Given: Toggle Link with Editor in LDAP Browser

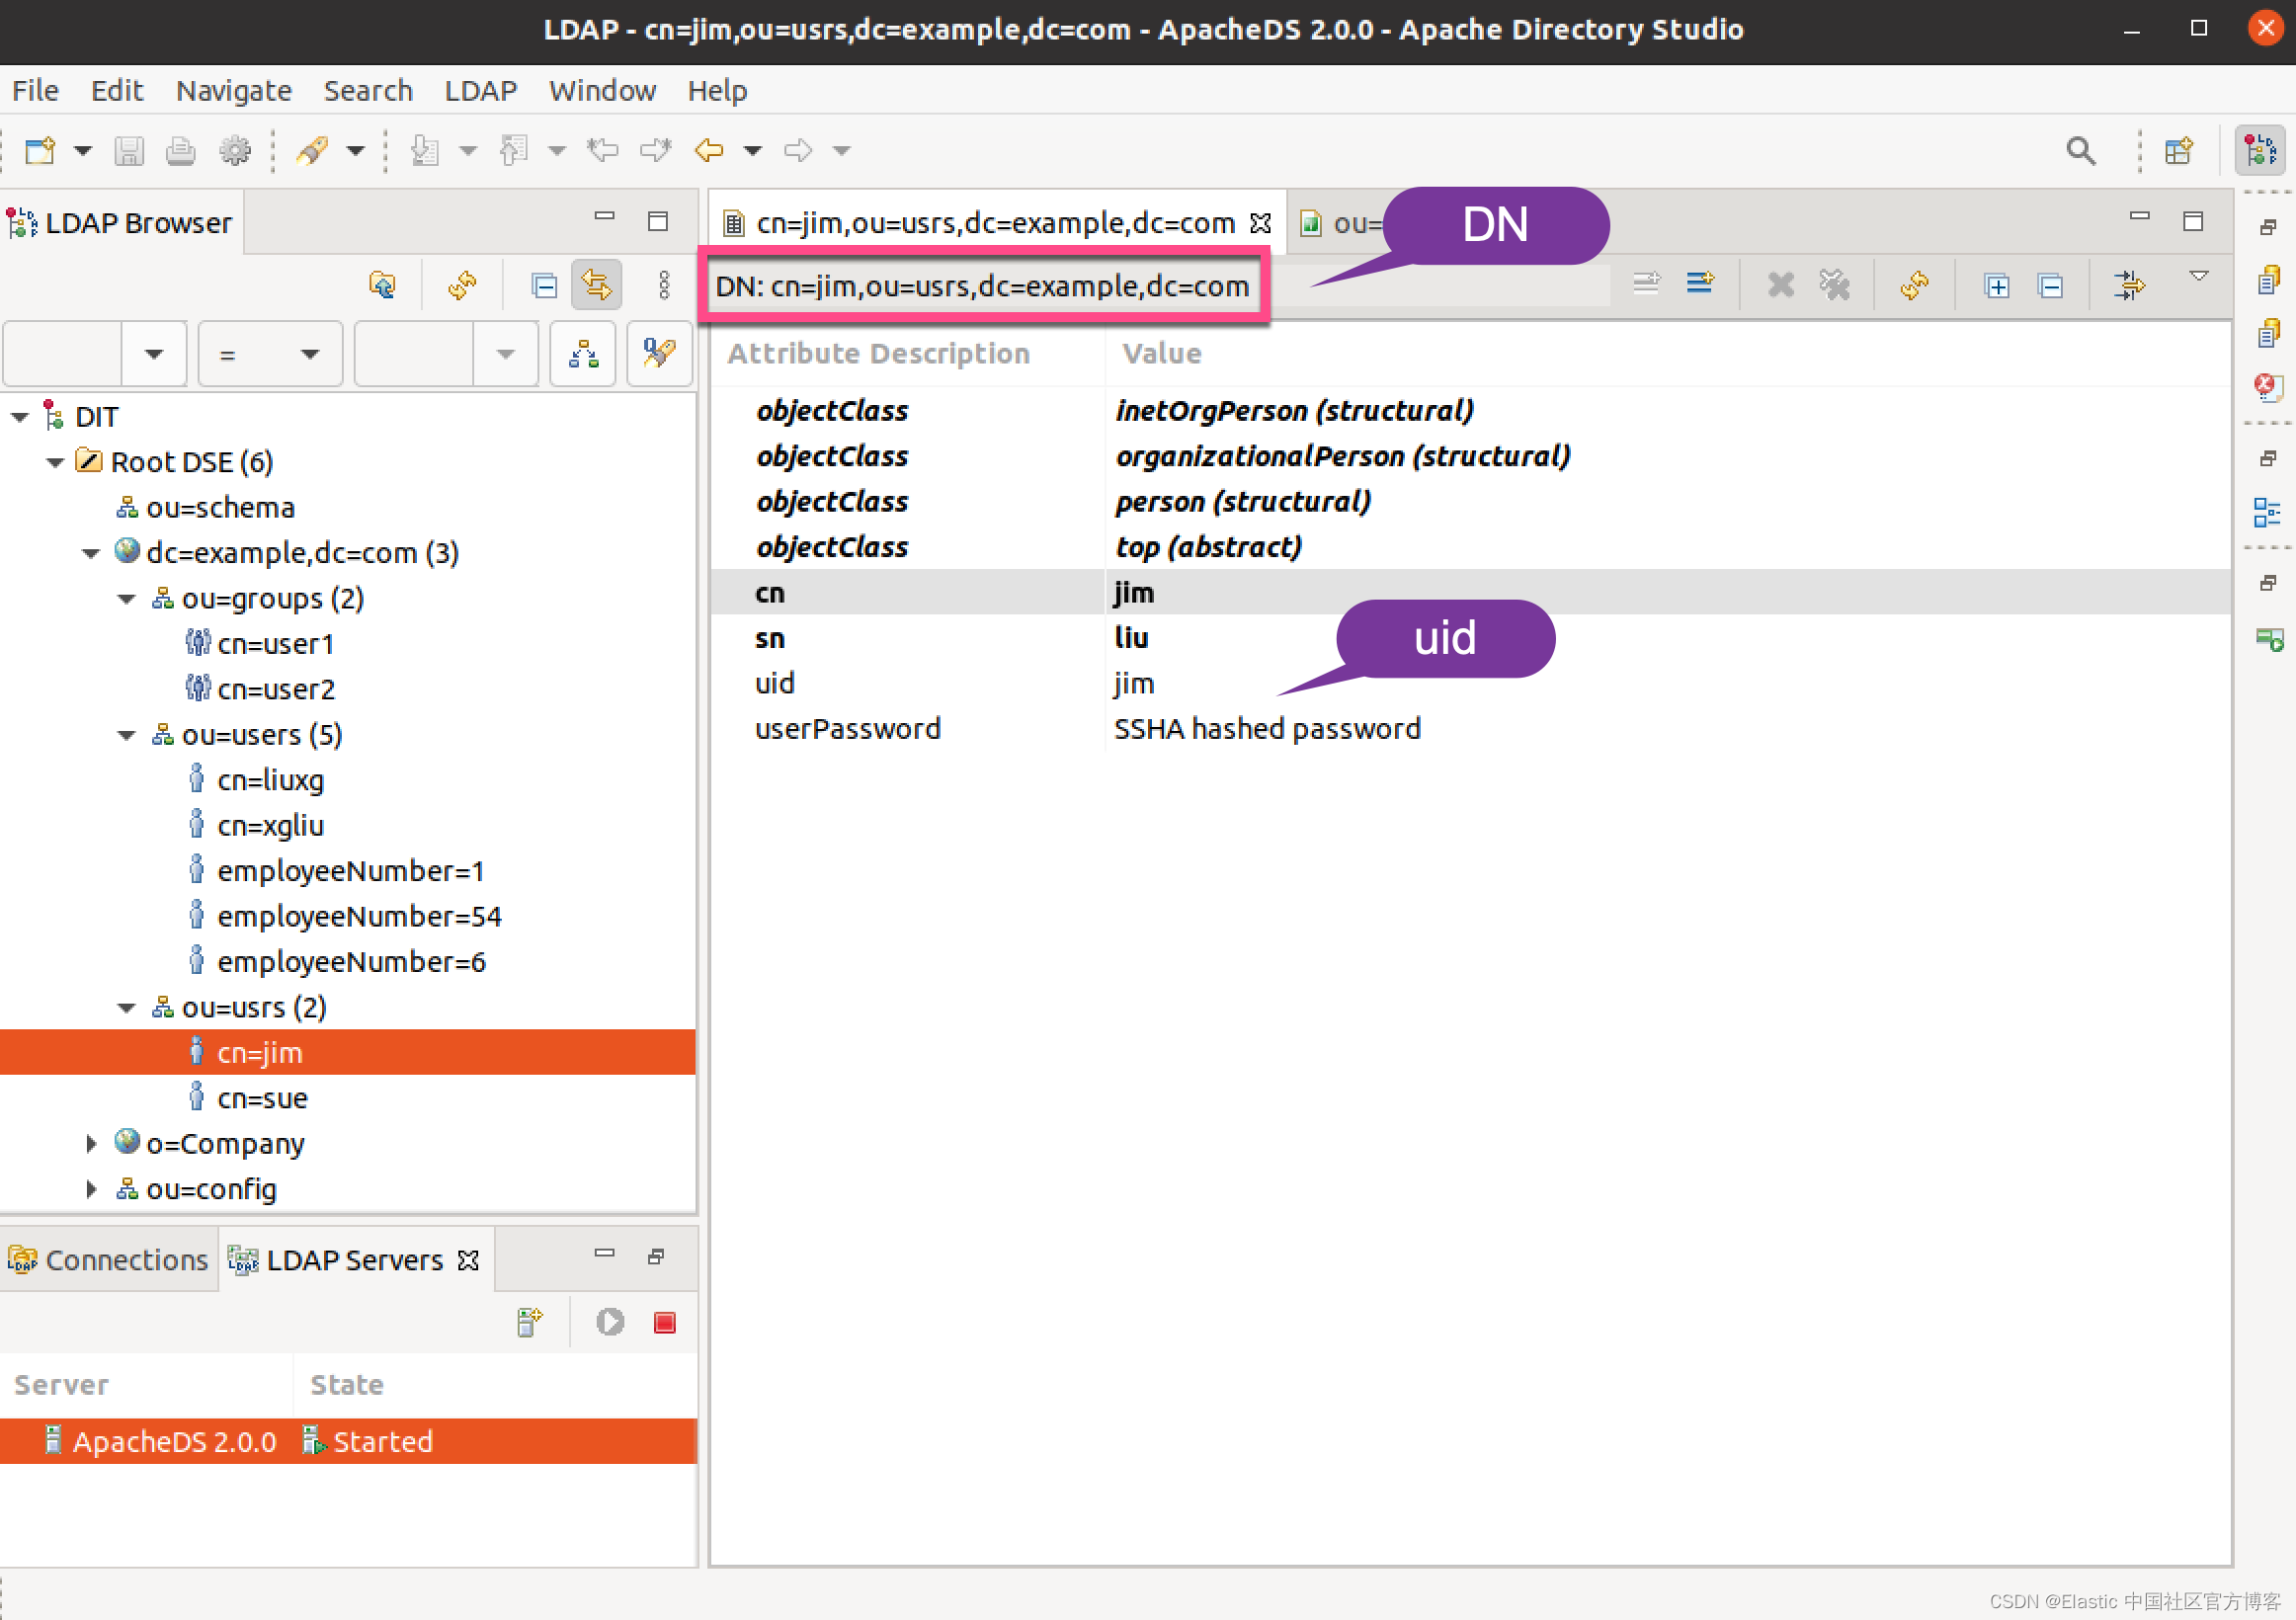Looking at the screenshot, I should (x=596, y=286).
